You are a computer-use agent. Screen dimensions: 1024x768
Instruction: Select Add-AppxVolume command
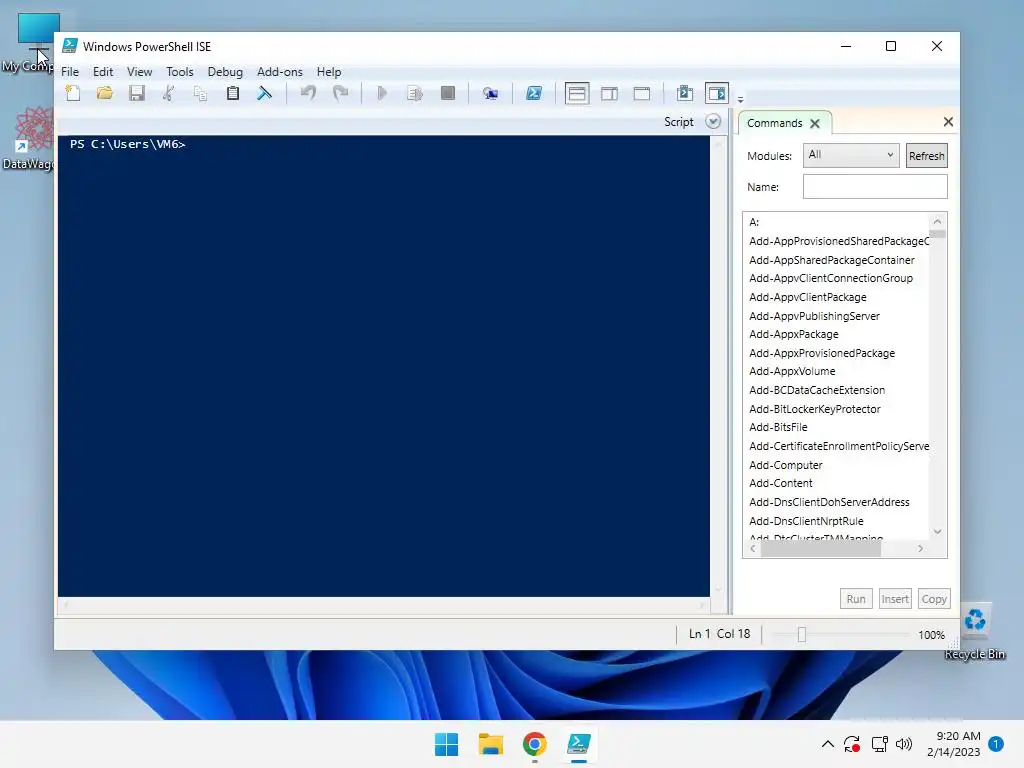tap(792, 371)
